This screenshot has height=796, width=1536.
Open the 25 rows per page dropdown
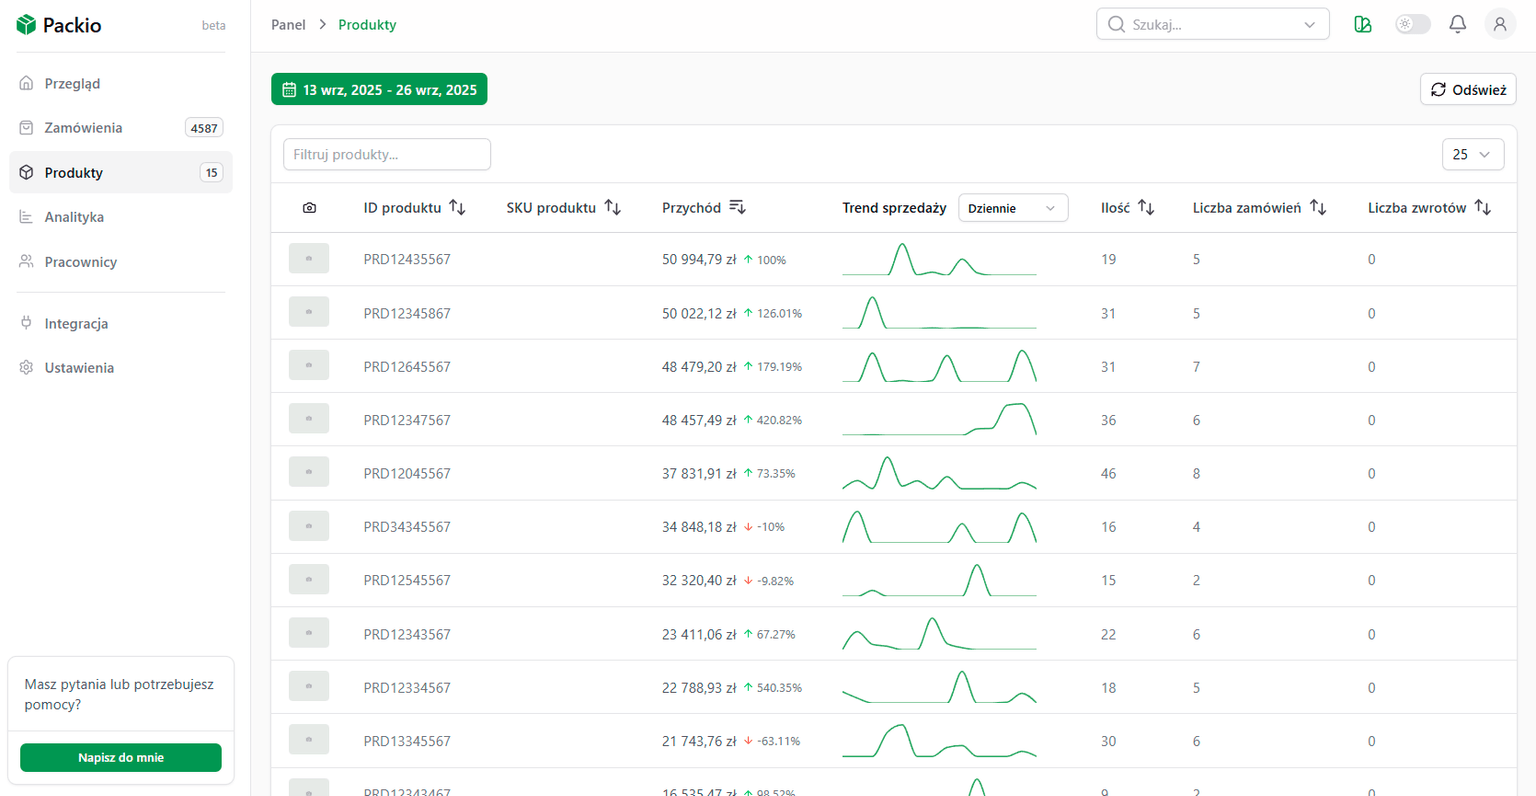point(1472,154)
